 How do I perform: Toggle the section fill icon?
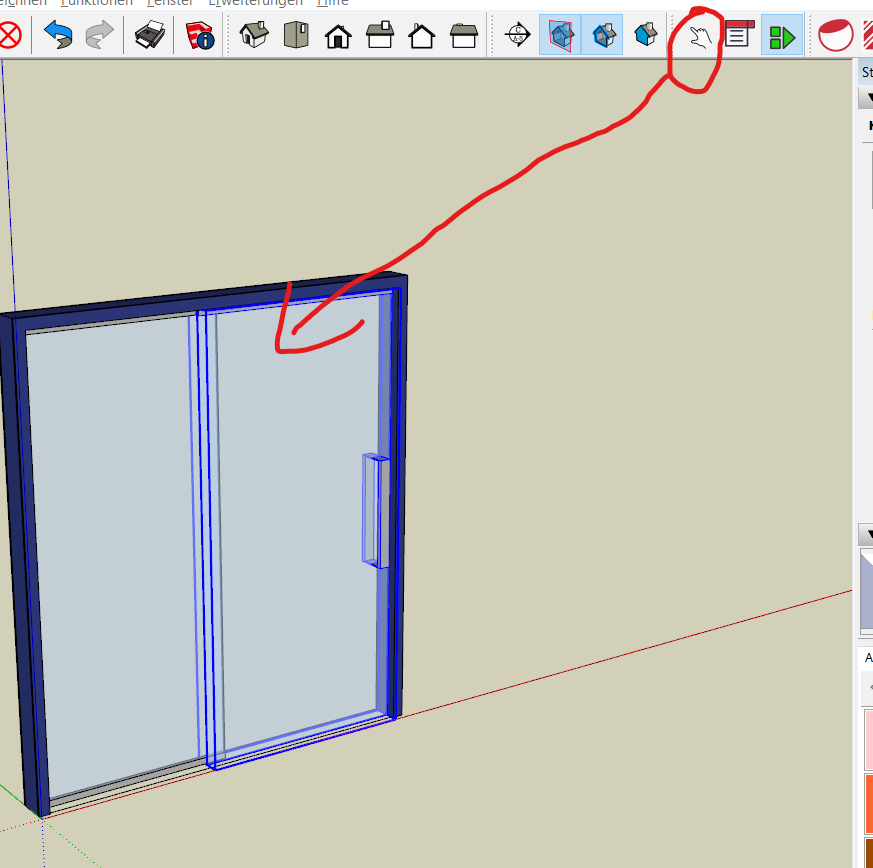point(645,36)
